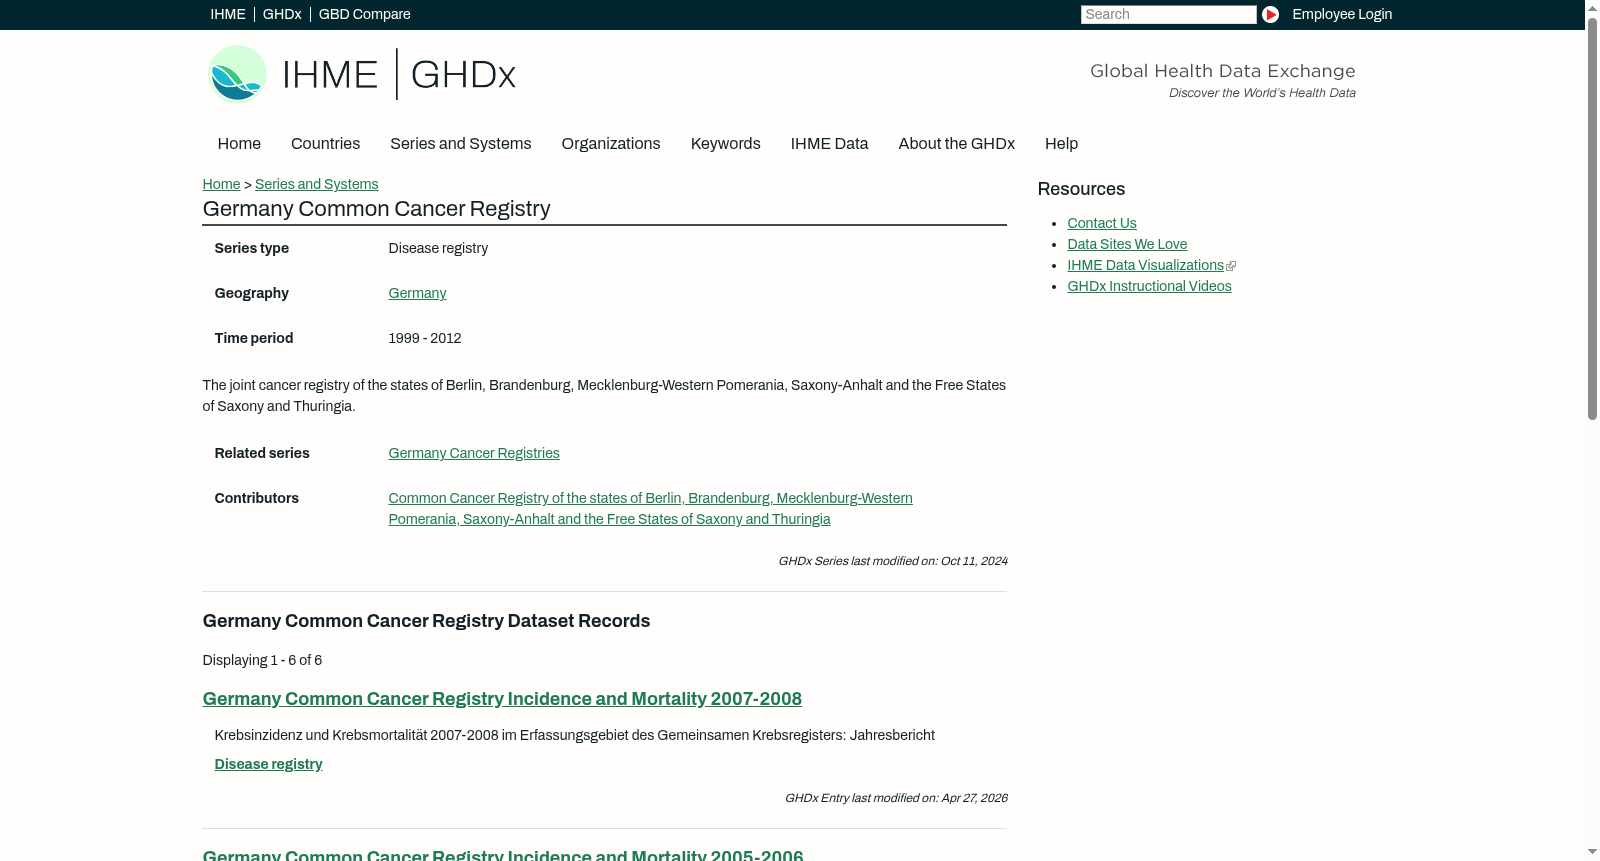Click the GHDx logo text in header
1600x861 pixels.
coord(463,75)
